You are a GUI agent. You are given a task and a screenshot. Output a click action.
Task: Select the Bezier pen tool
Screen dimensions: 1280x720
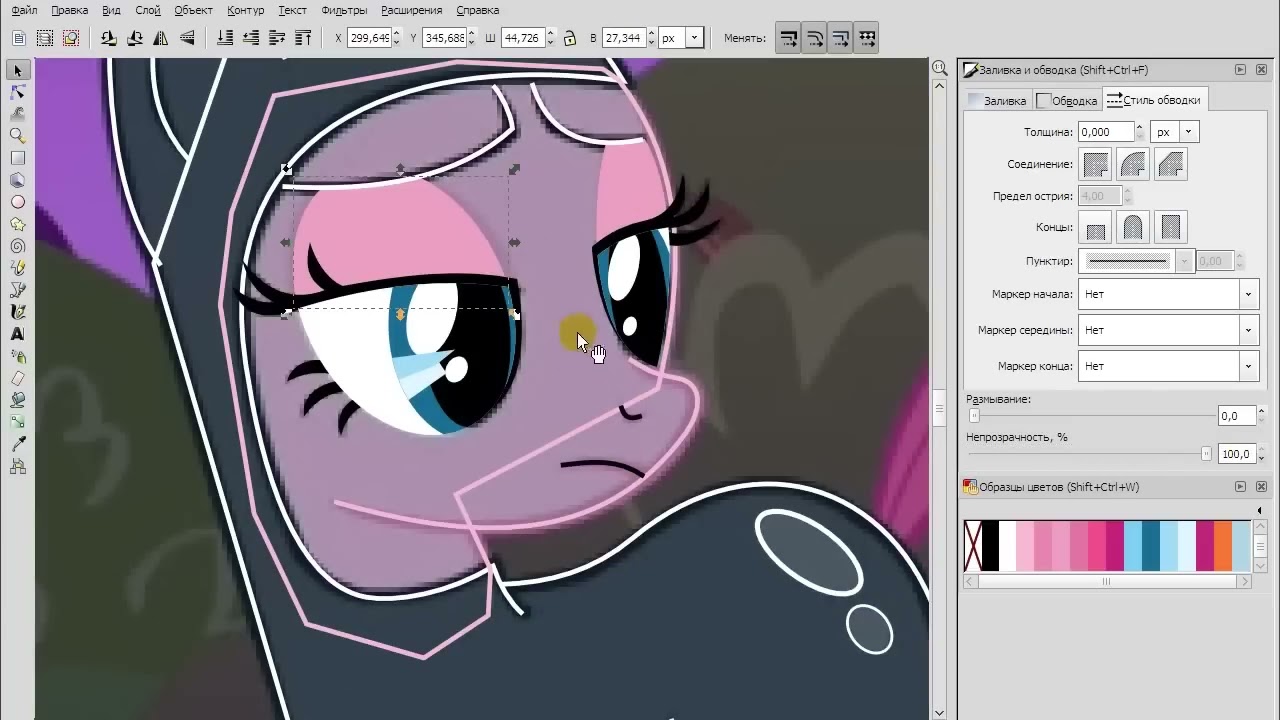17,290
